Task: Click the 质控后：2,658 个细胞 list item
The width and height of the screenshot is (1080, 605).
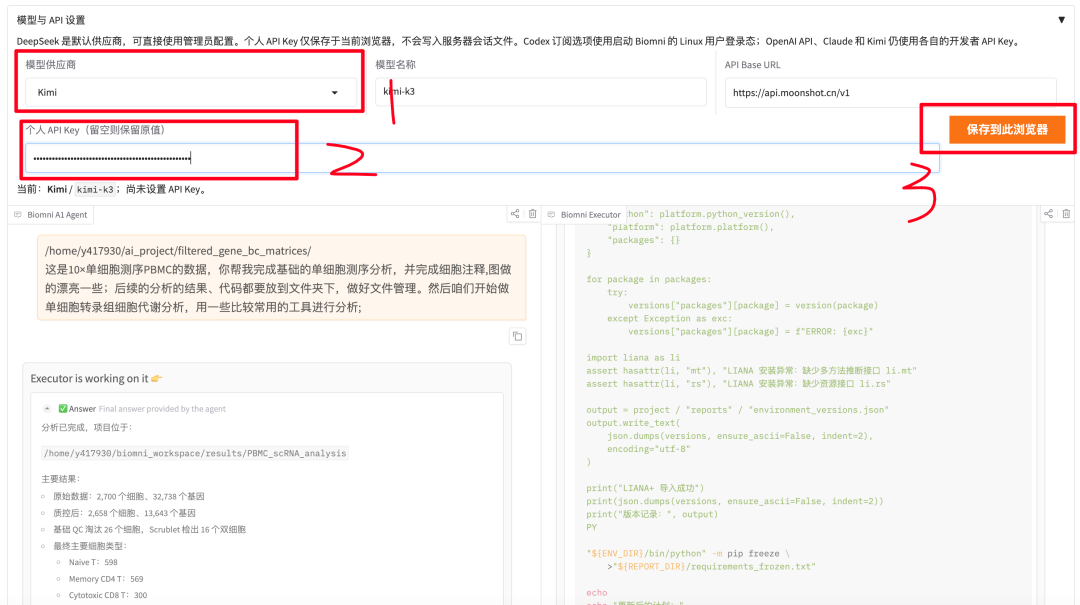Action: [x=125, y=513]
